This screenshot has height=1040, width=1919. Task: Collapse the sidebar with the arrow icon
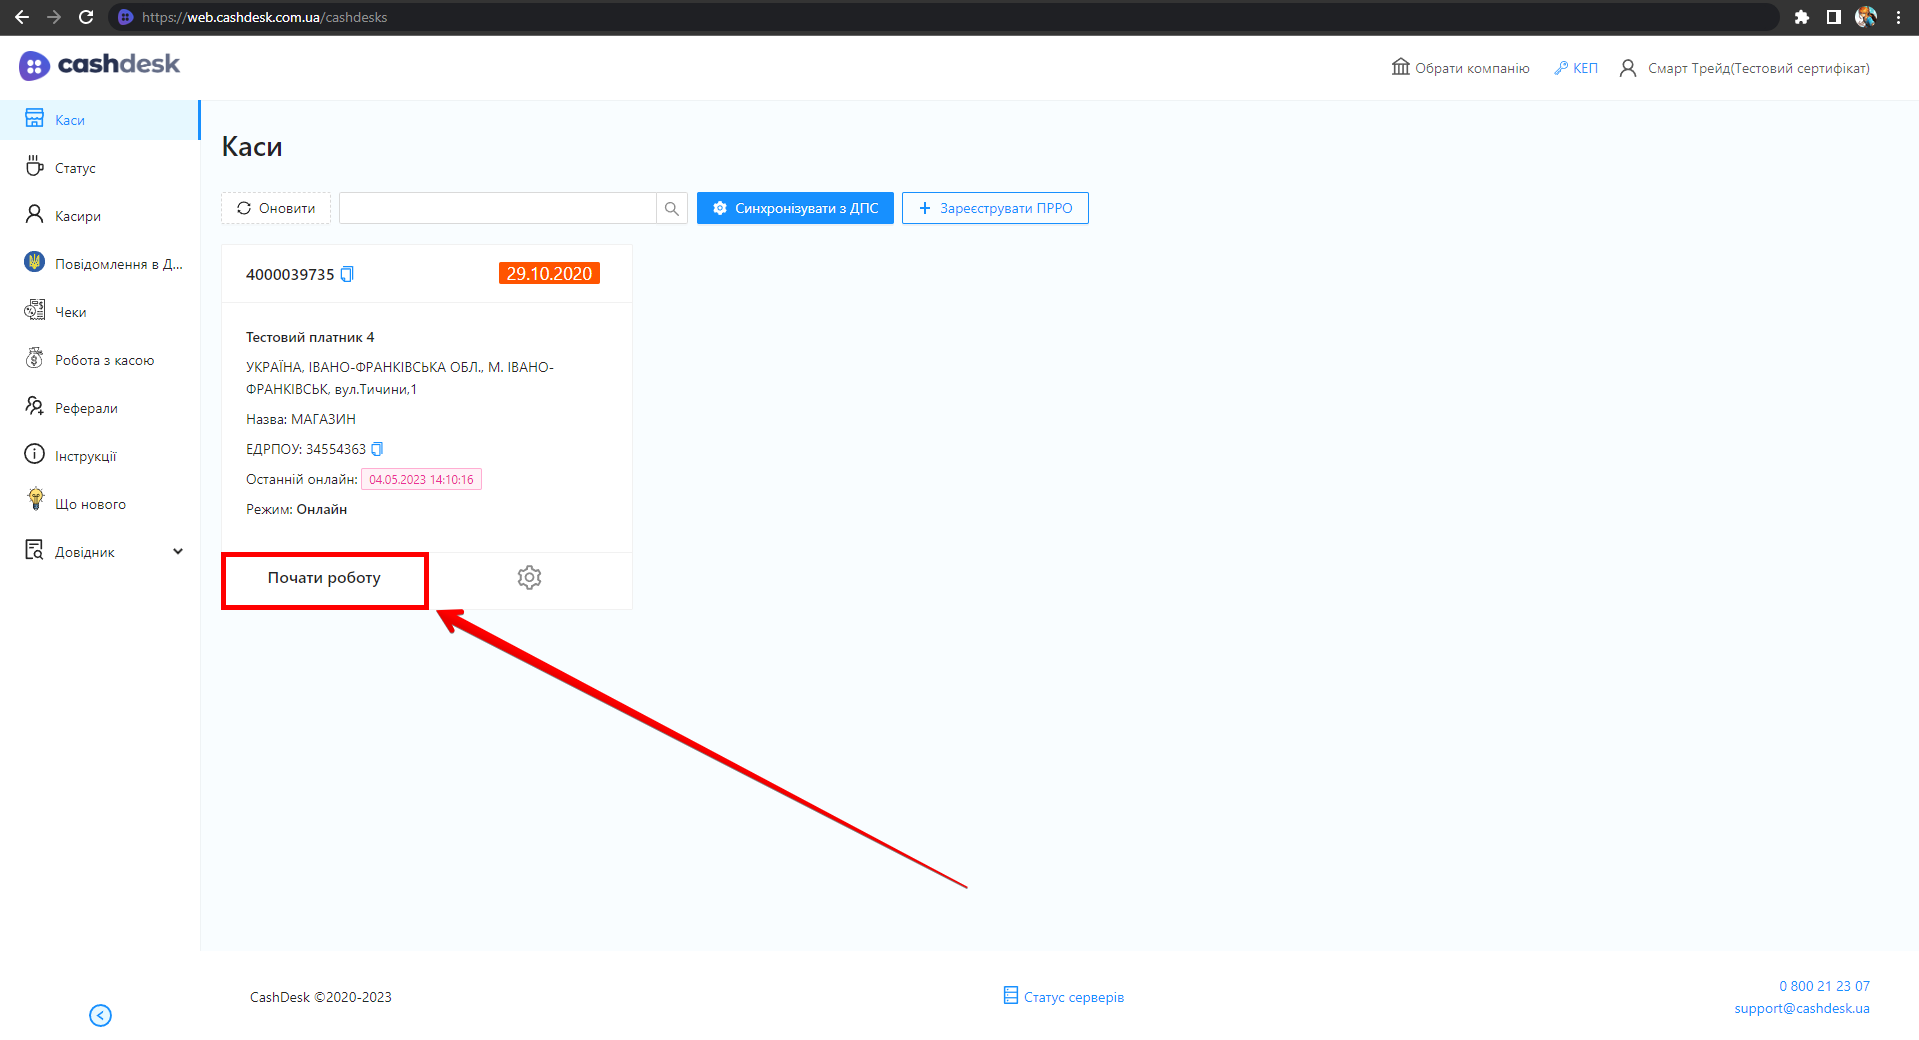coord(100,1015)
